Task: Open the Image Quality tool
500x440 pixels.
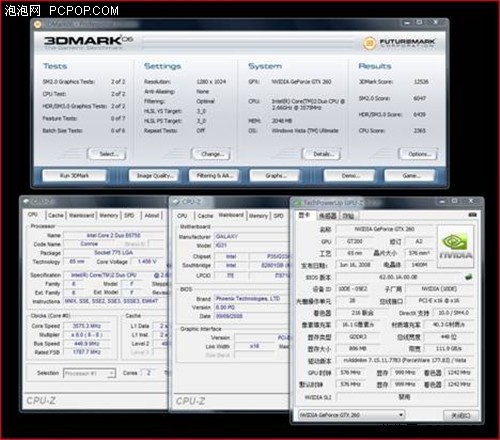Action: 154,175
